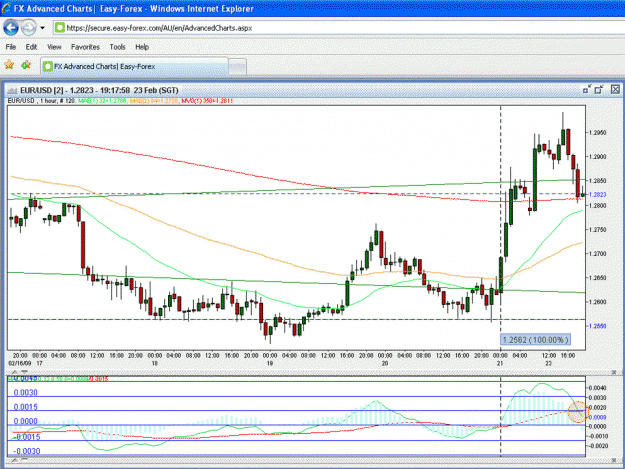
Task: Click the 0.0030 level label in MACD panel
Action: tap(26, 392)
